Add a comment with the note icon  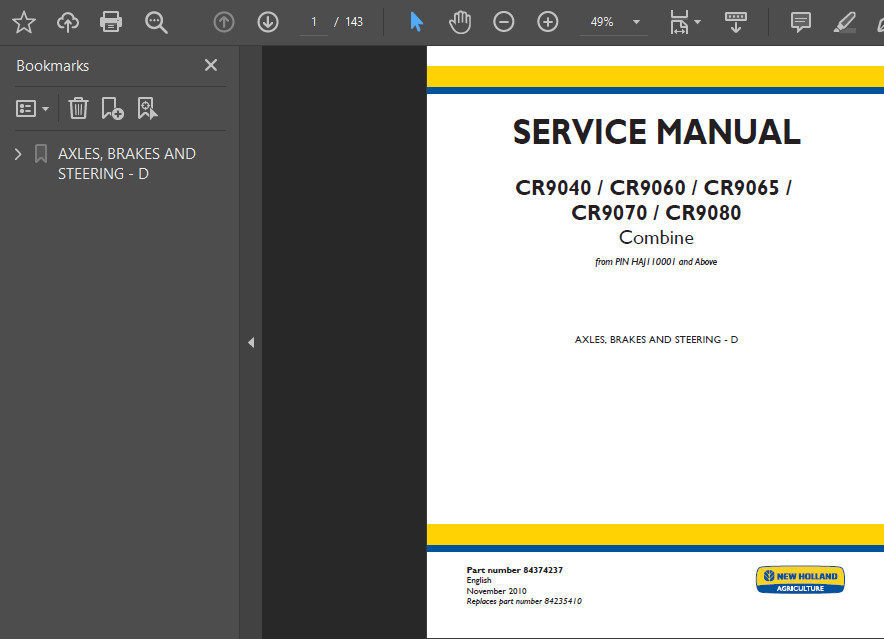(801, 23)
